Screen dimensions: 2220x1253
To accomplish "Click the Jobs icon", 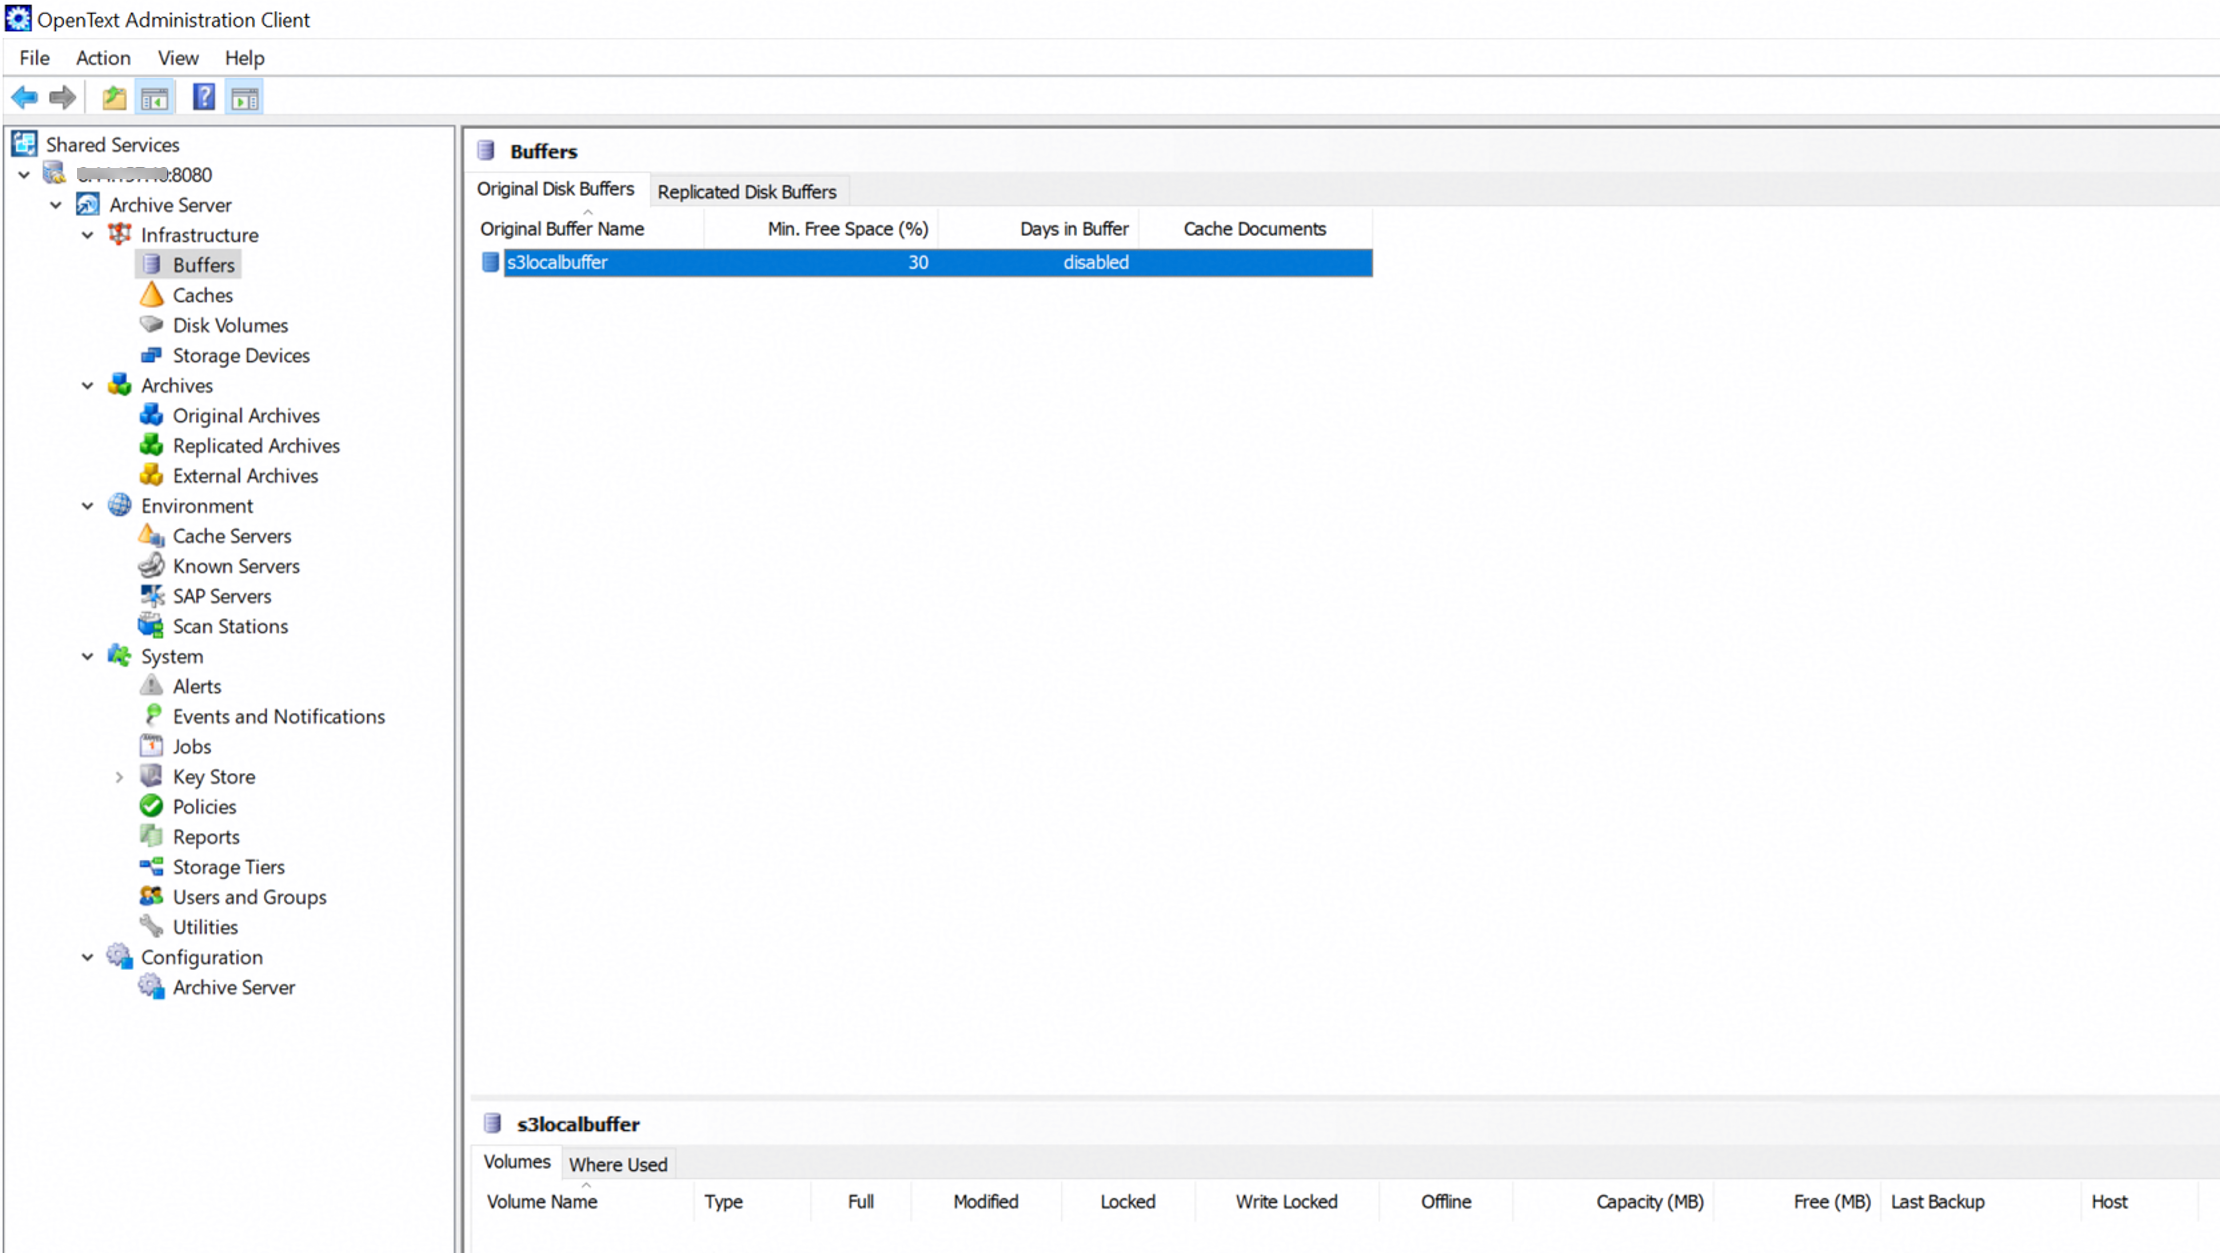I will 151,745.
